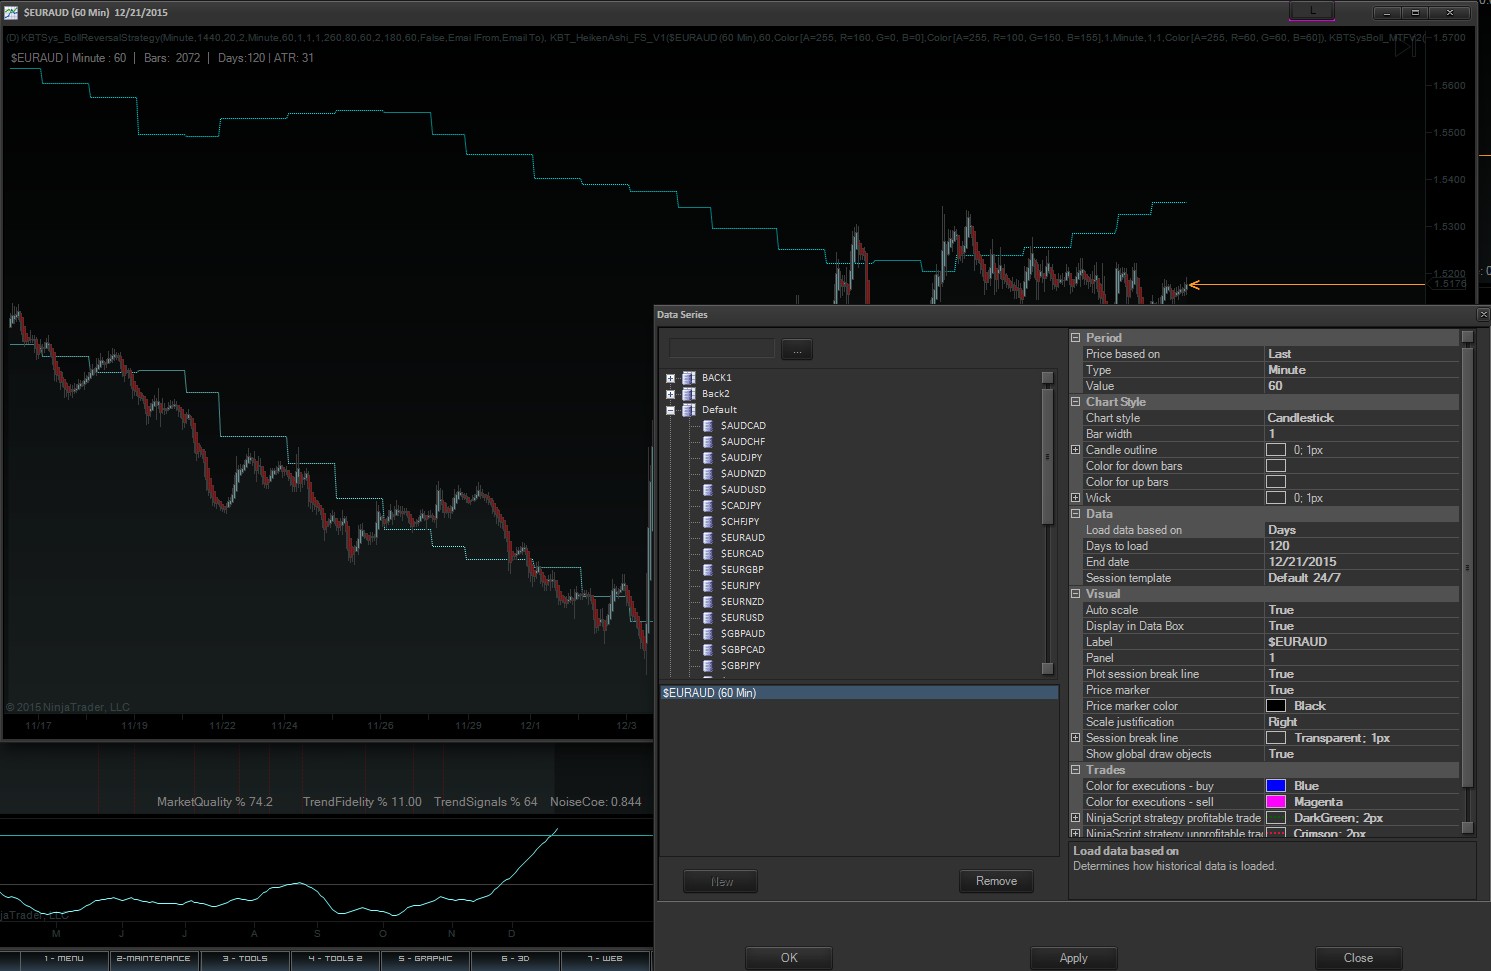
Task: Toggle Plot session break line value
Action: pyautogui.click(x=1280, y=674)
